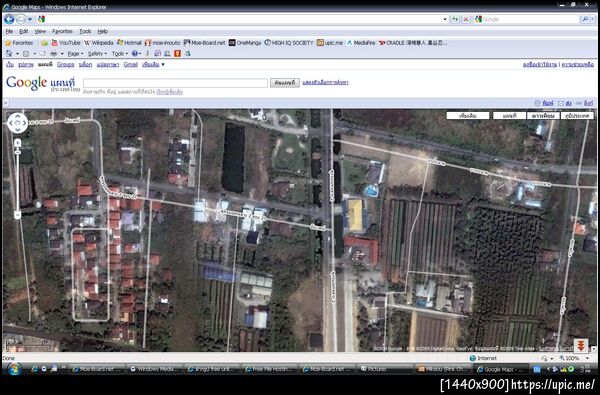Open the CRADLE favorite link
This screenshot has height=395, width=600.
(412, 43)
